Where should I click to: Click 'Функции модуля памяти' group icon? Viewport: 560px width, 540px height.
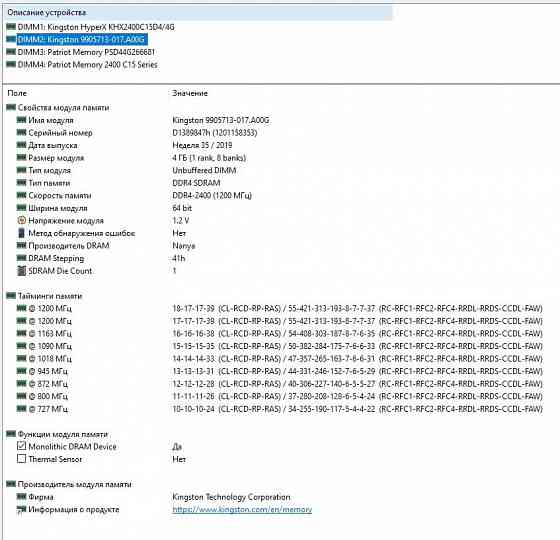(x=11, y=434)
